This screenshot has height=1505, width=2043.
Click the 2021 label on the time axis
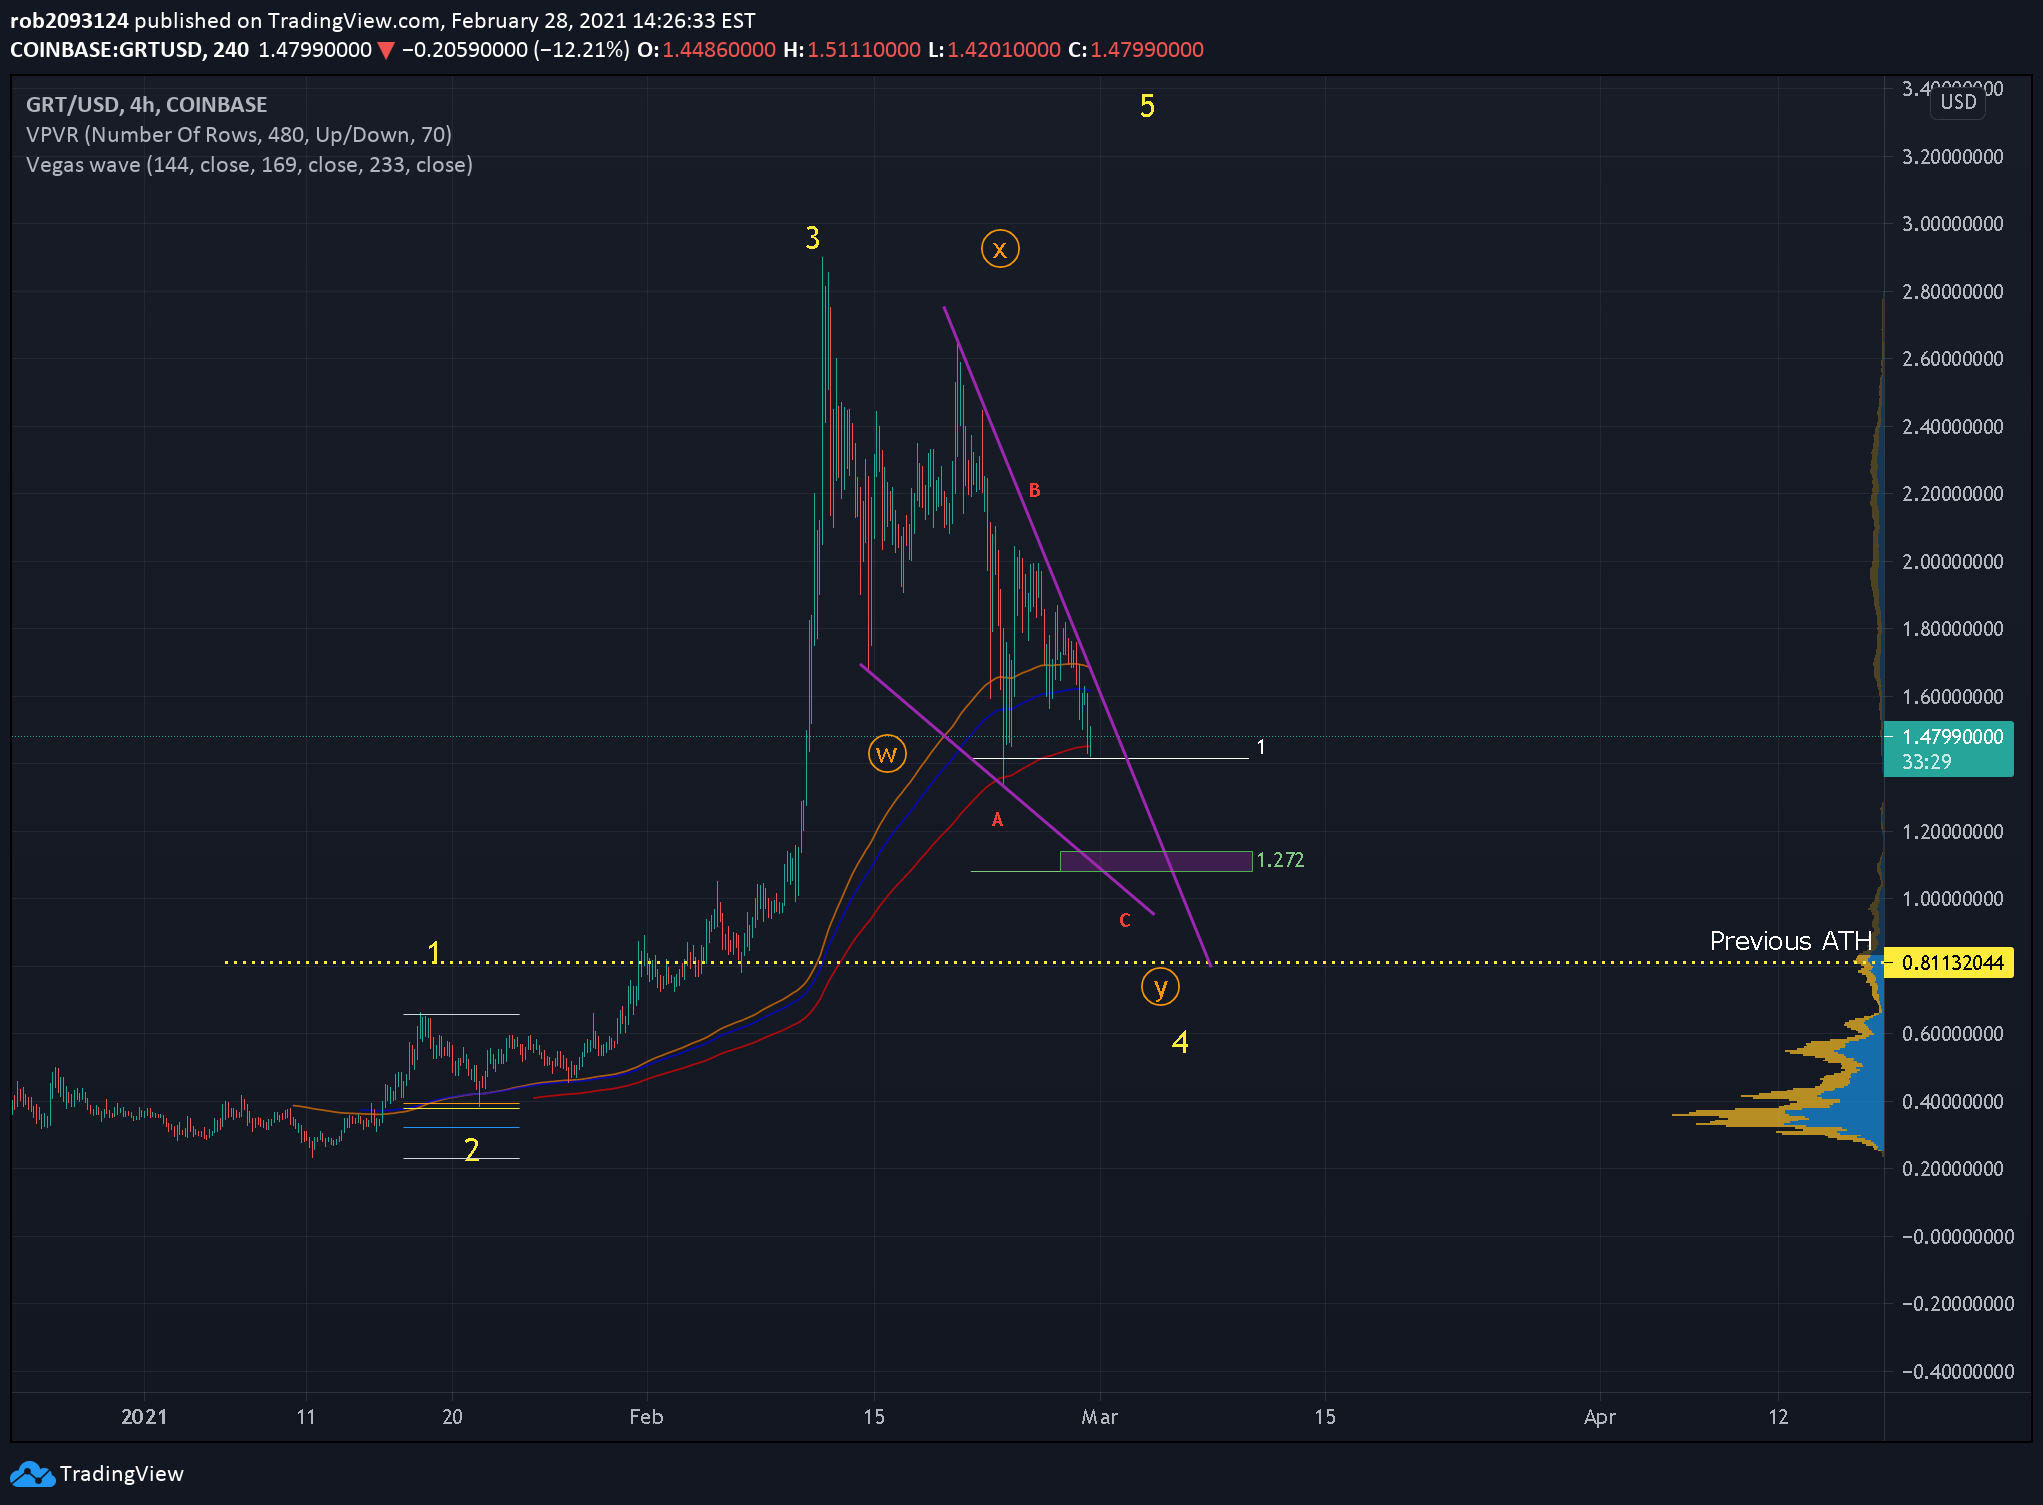144,1417
